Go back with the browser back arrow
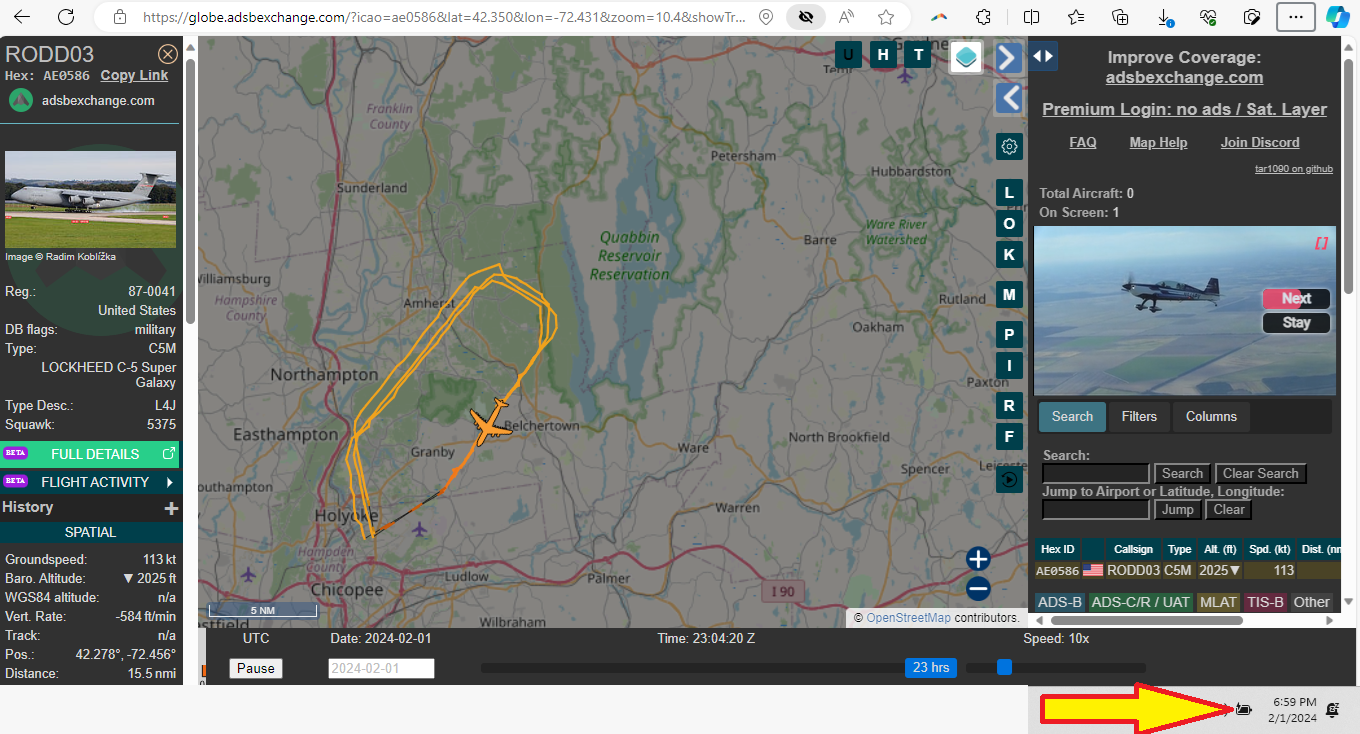 (x=22, y=17)
